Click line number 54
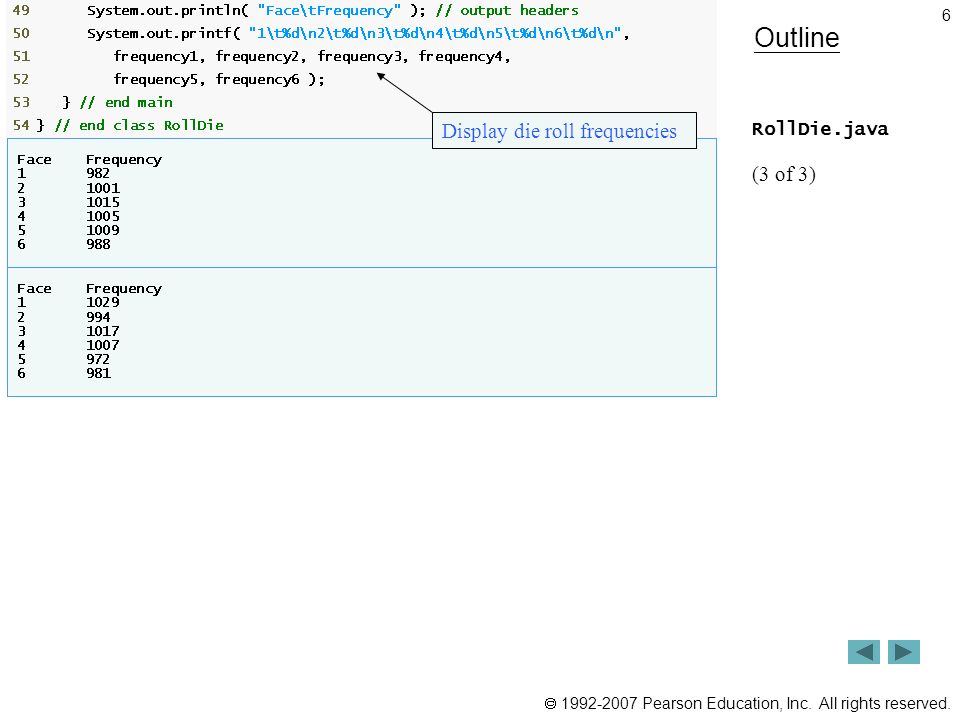This screenshot has height=720, width=960. point(21,126)
